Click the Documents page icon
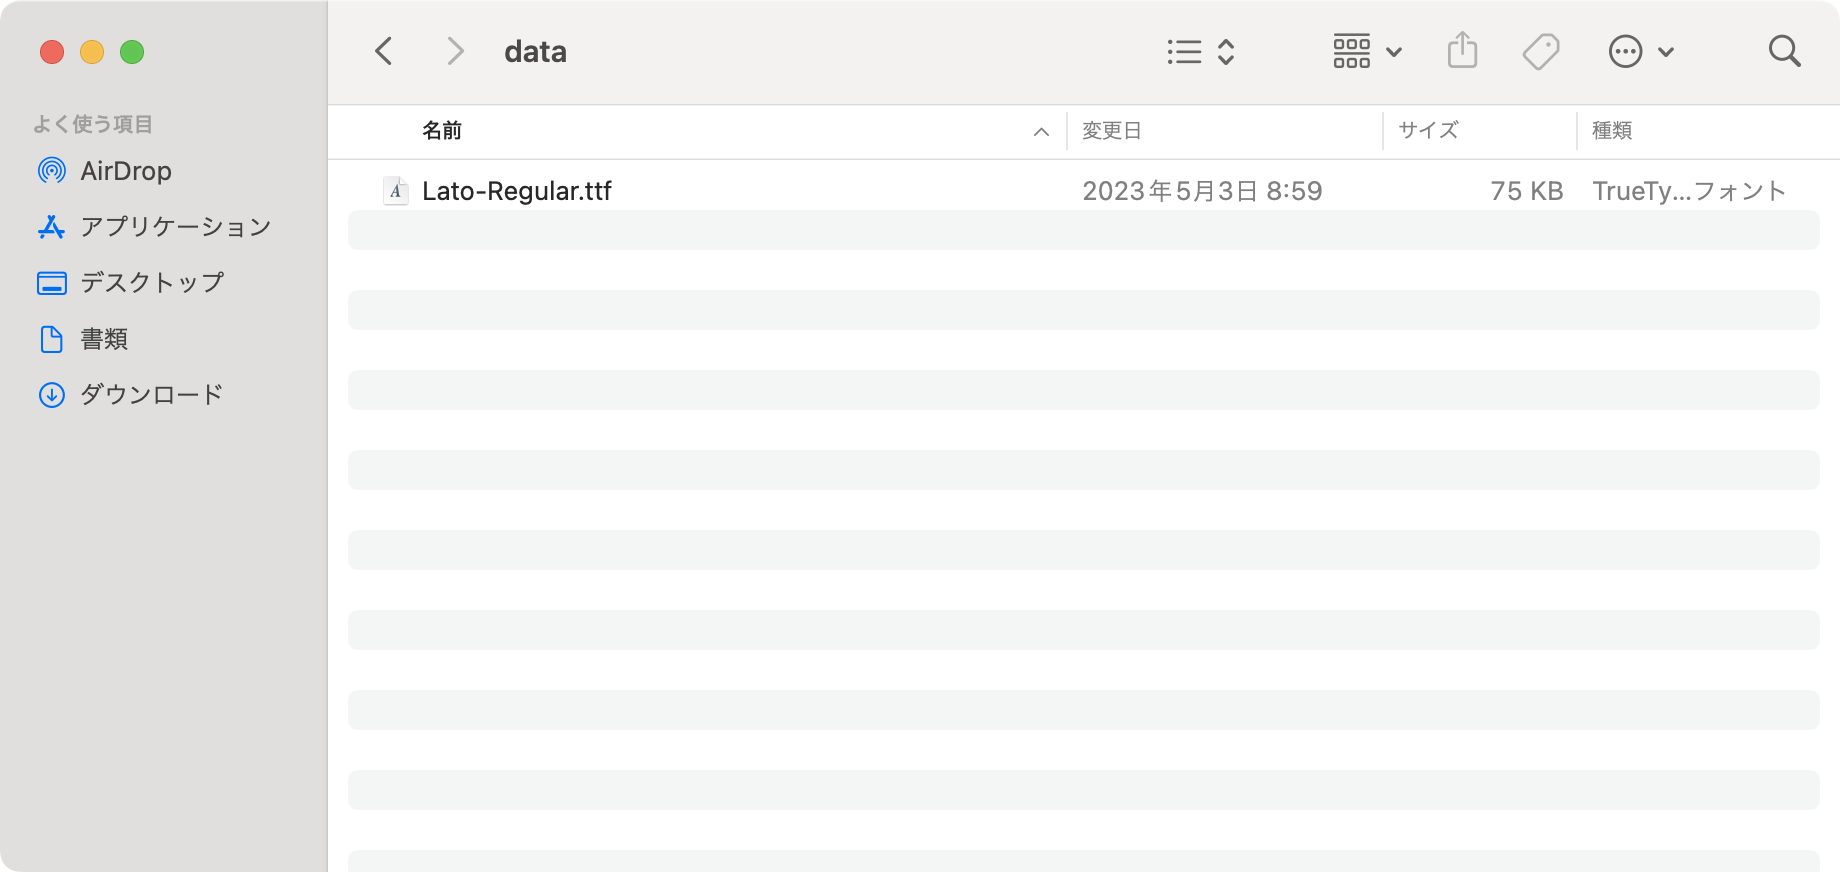 coord(52,339)
